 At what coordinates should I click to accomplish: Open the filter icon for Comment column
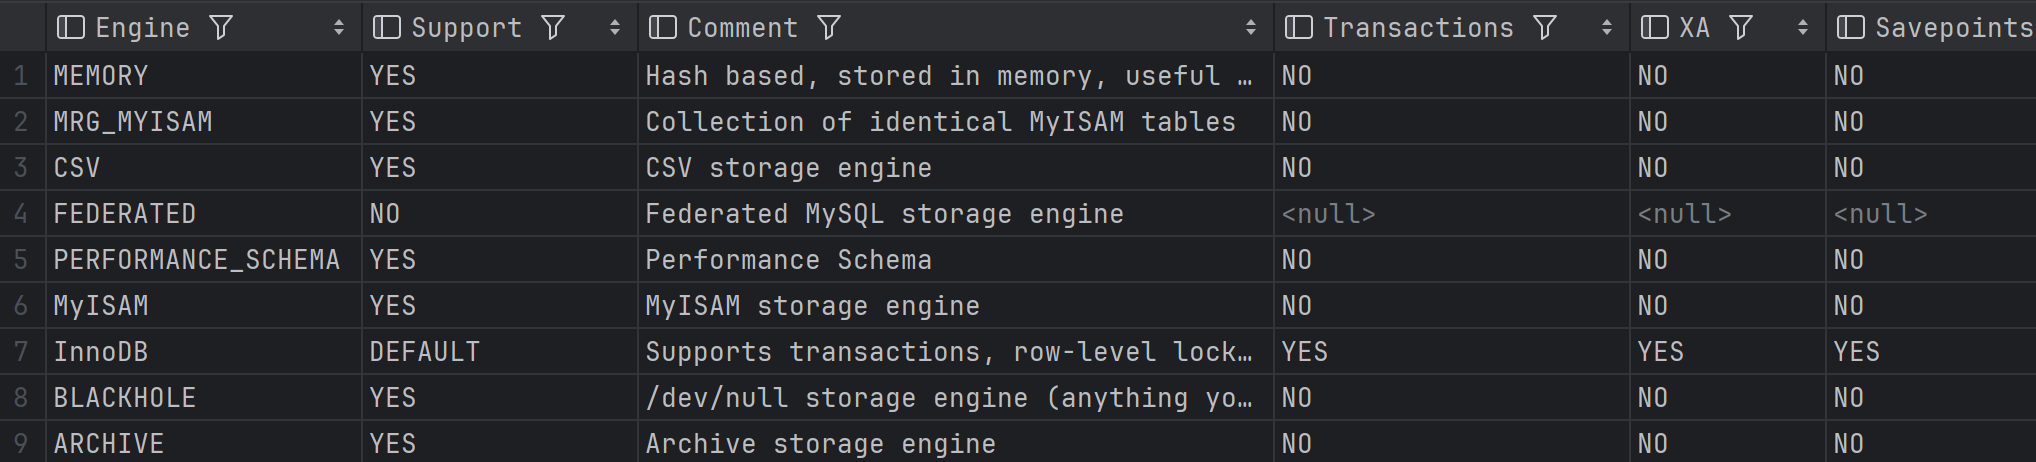tap(829, 28)
